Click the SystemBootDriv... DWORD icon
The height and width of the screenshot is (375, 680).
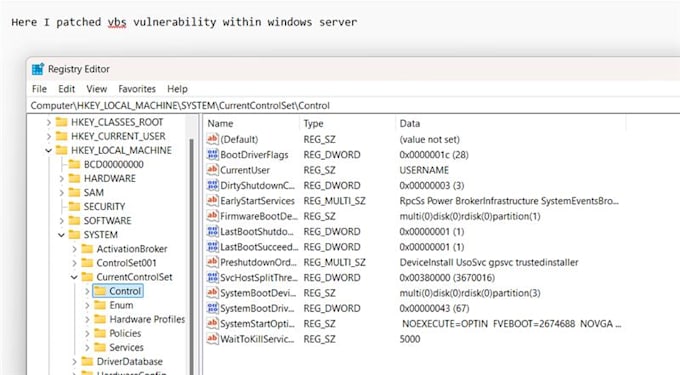pyautogui.click(x=212, y=308)
